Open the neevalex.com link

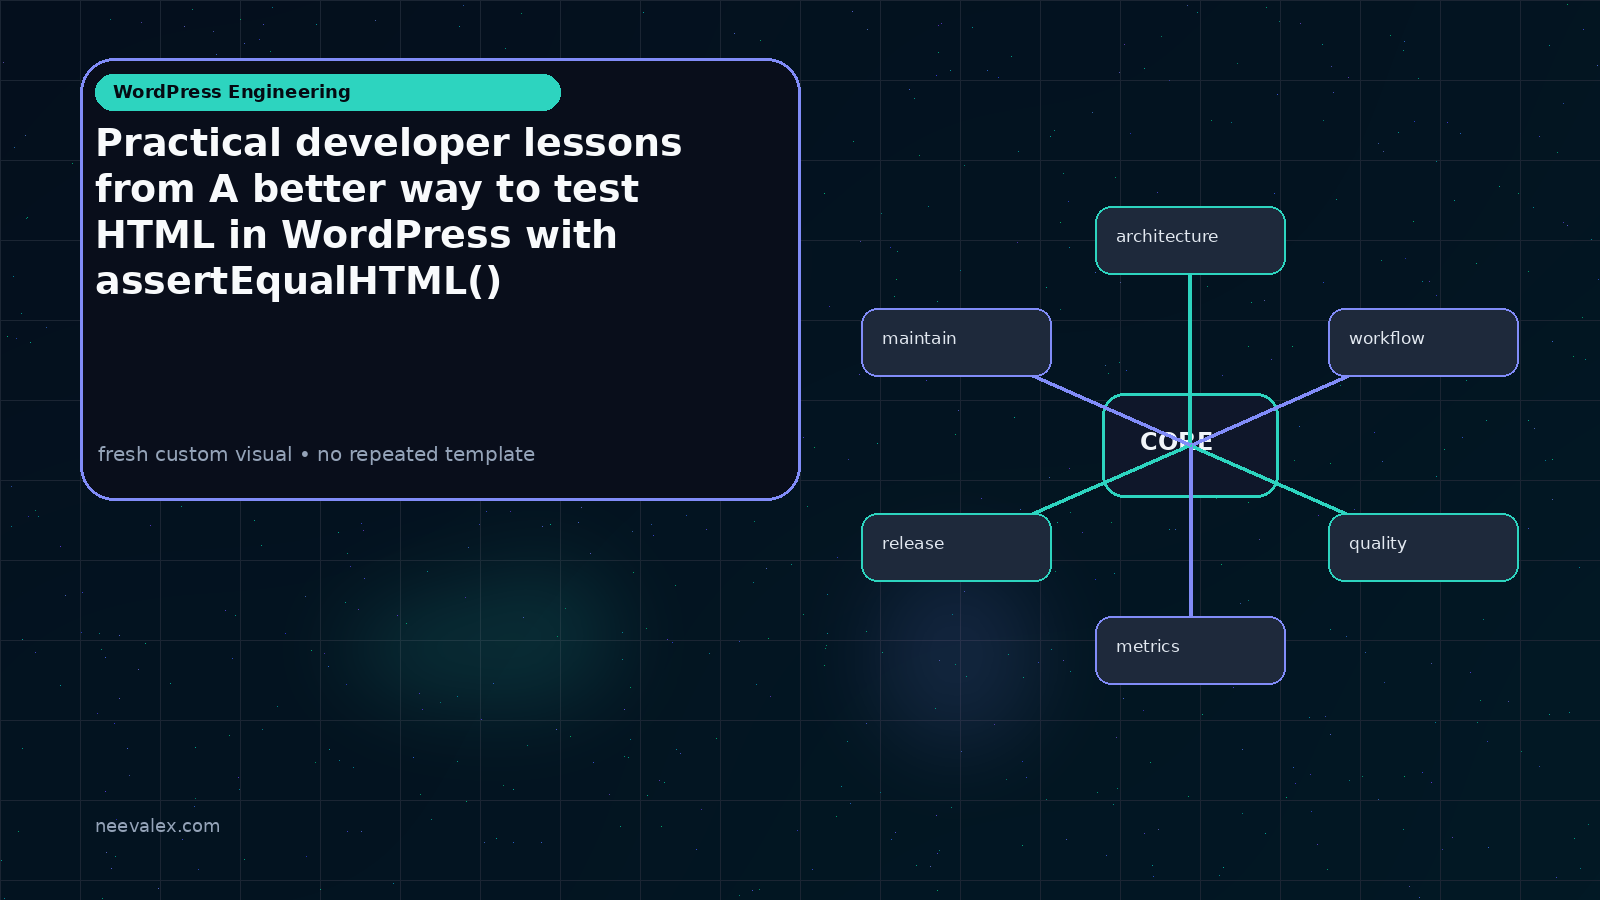point(157,826)
